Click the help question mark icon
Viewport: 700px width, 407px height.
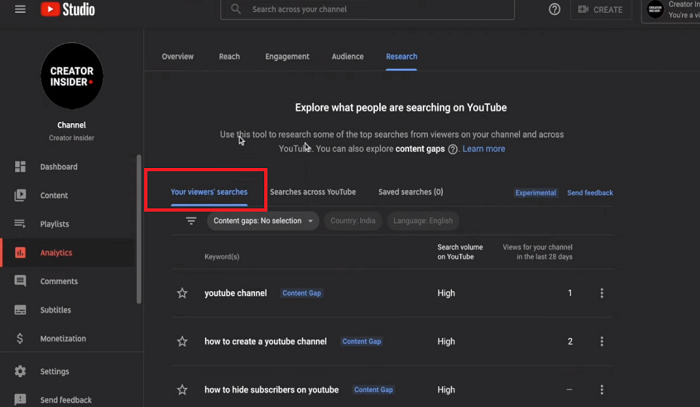pos(555,10)
